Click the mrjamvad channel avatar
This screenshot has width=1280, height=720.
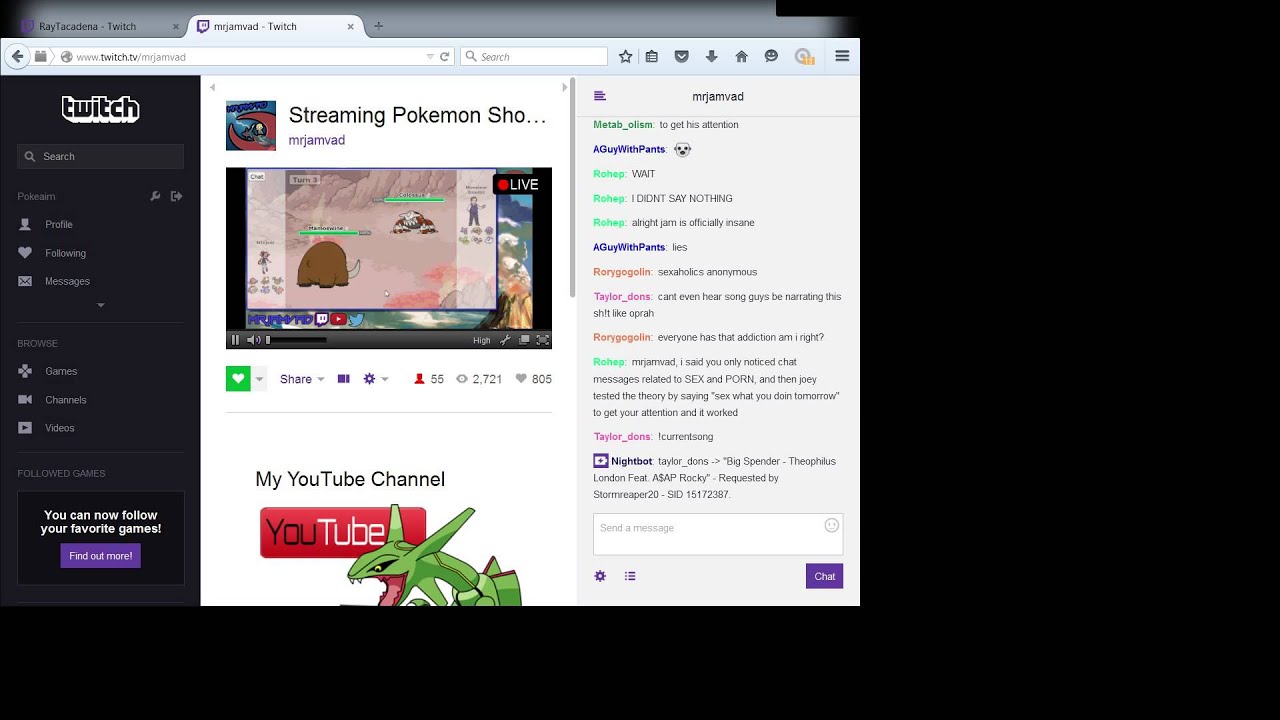[x=251, y=125]
